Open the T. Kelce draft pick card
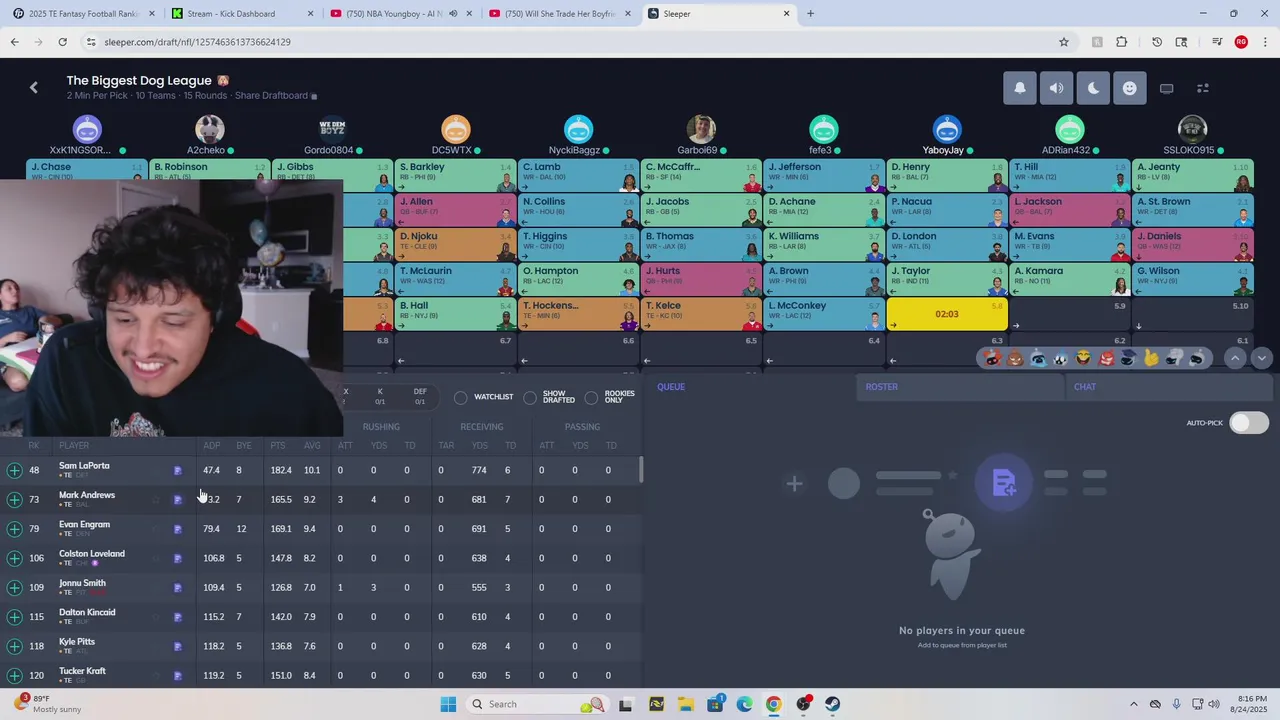This screenshot has height=720, width=1280. point(701,314)
